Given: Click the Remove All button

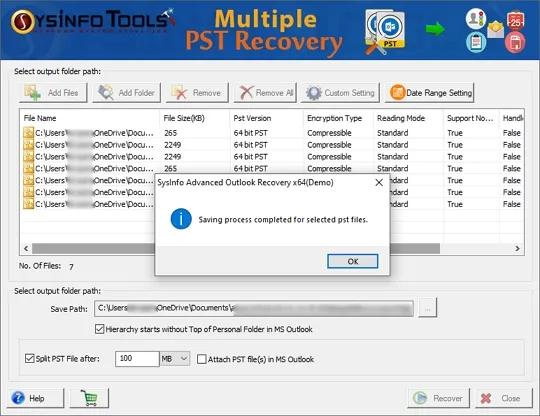Looking at the screenshot, I should [265, 93].
